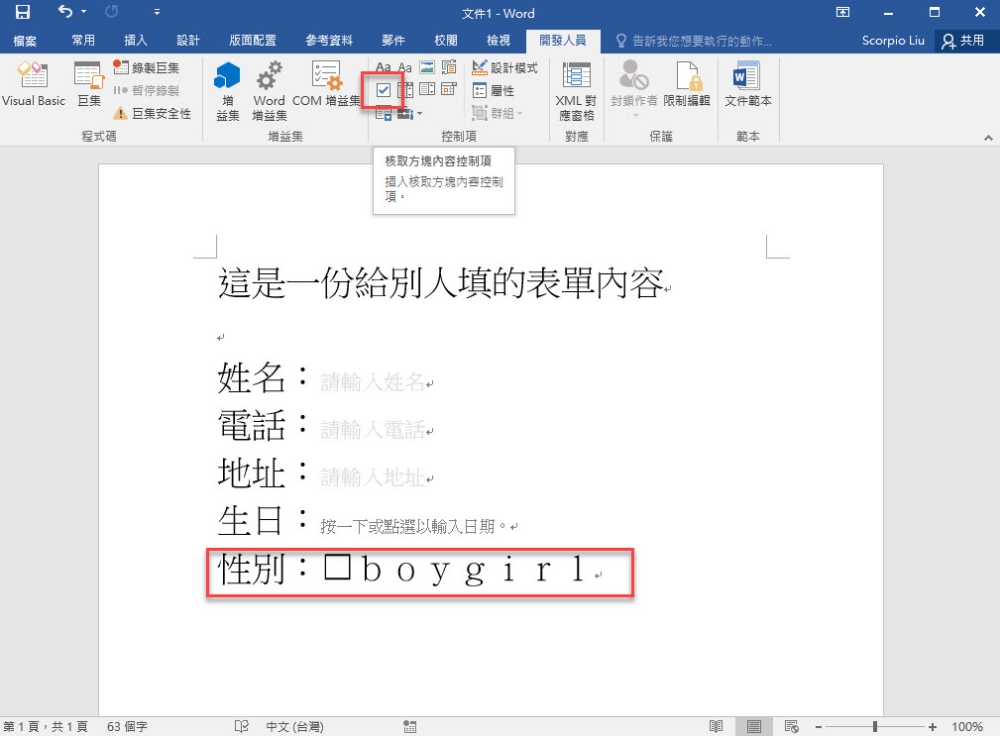Screen dimensions: 1000x736
Task: Save the document
Action: [22, 12]
